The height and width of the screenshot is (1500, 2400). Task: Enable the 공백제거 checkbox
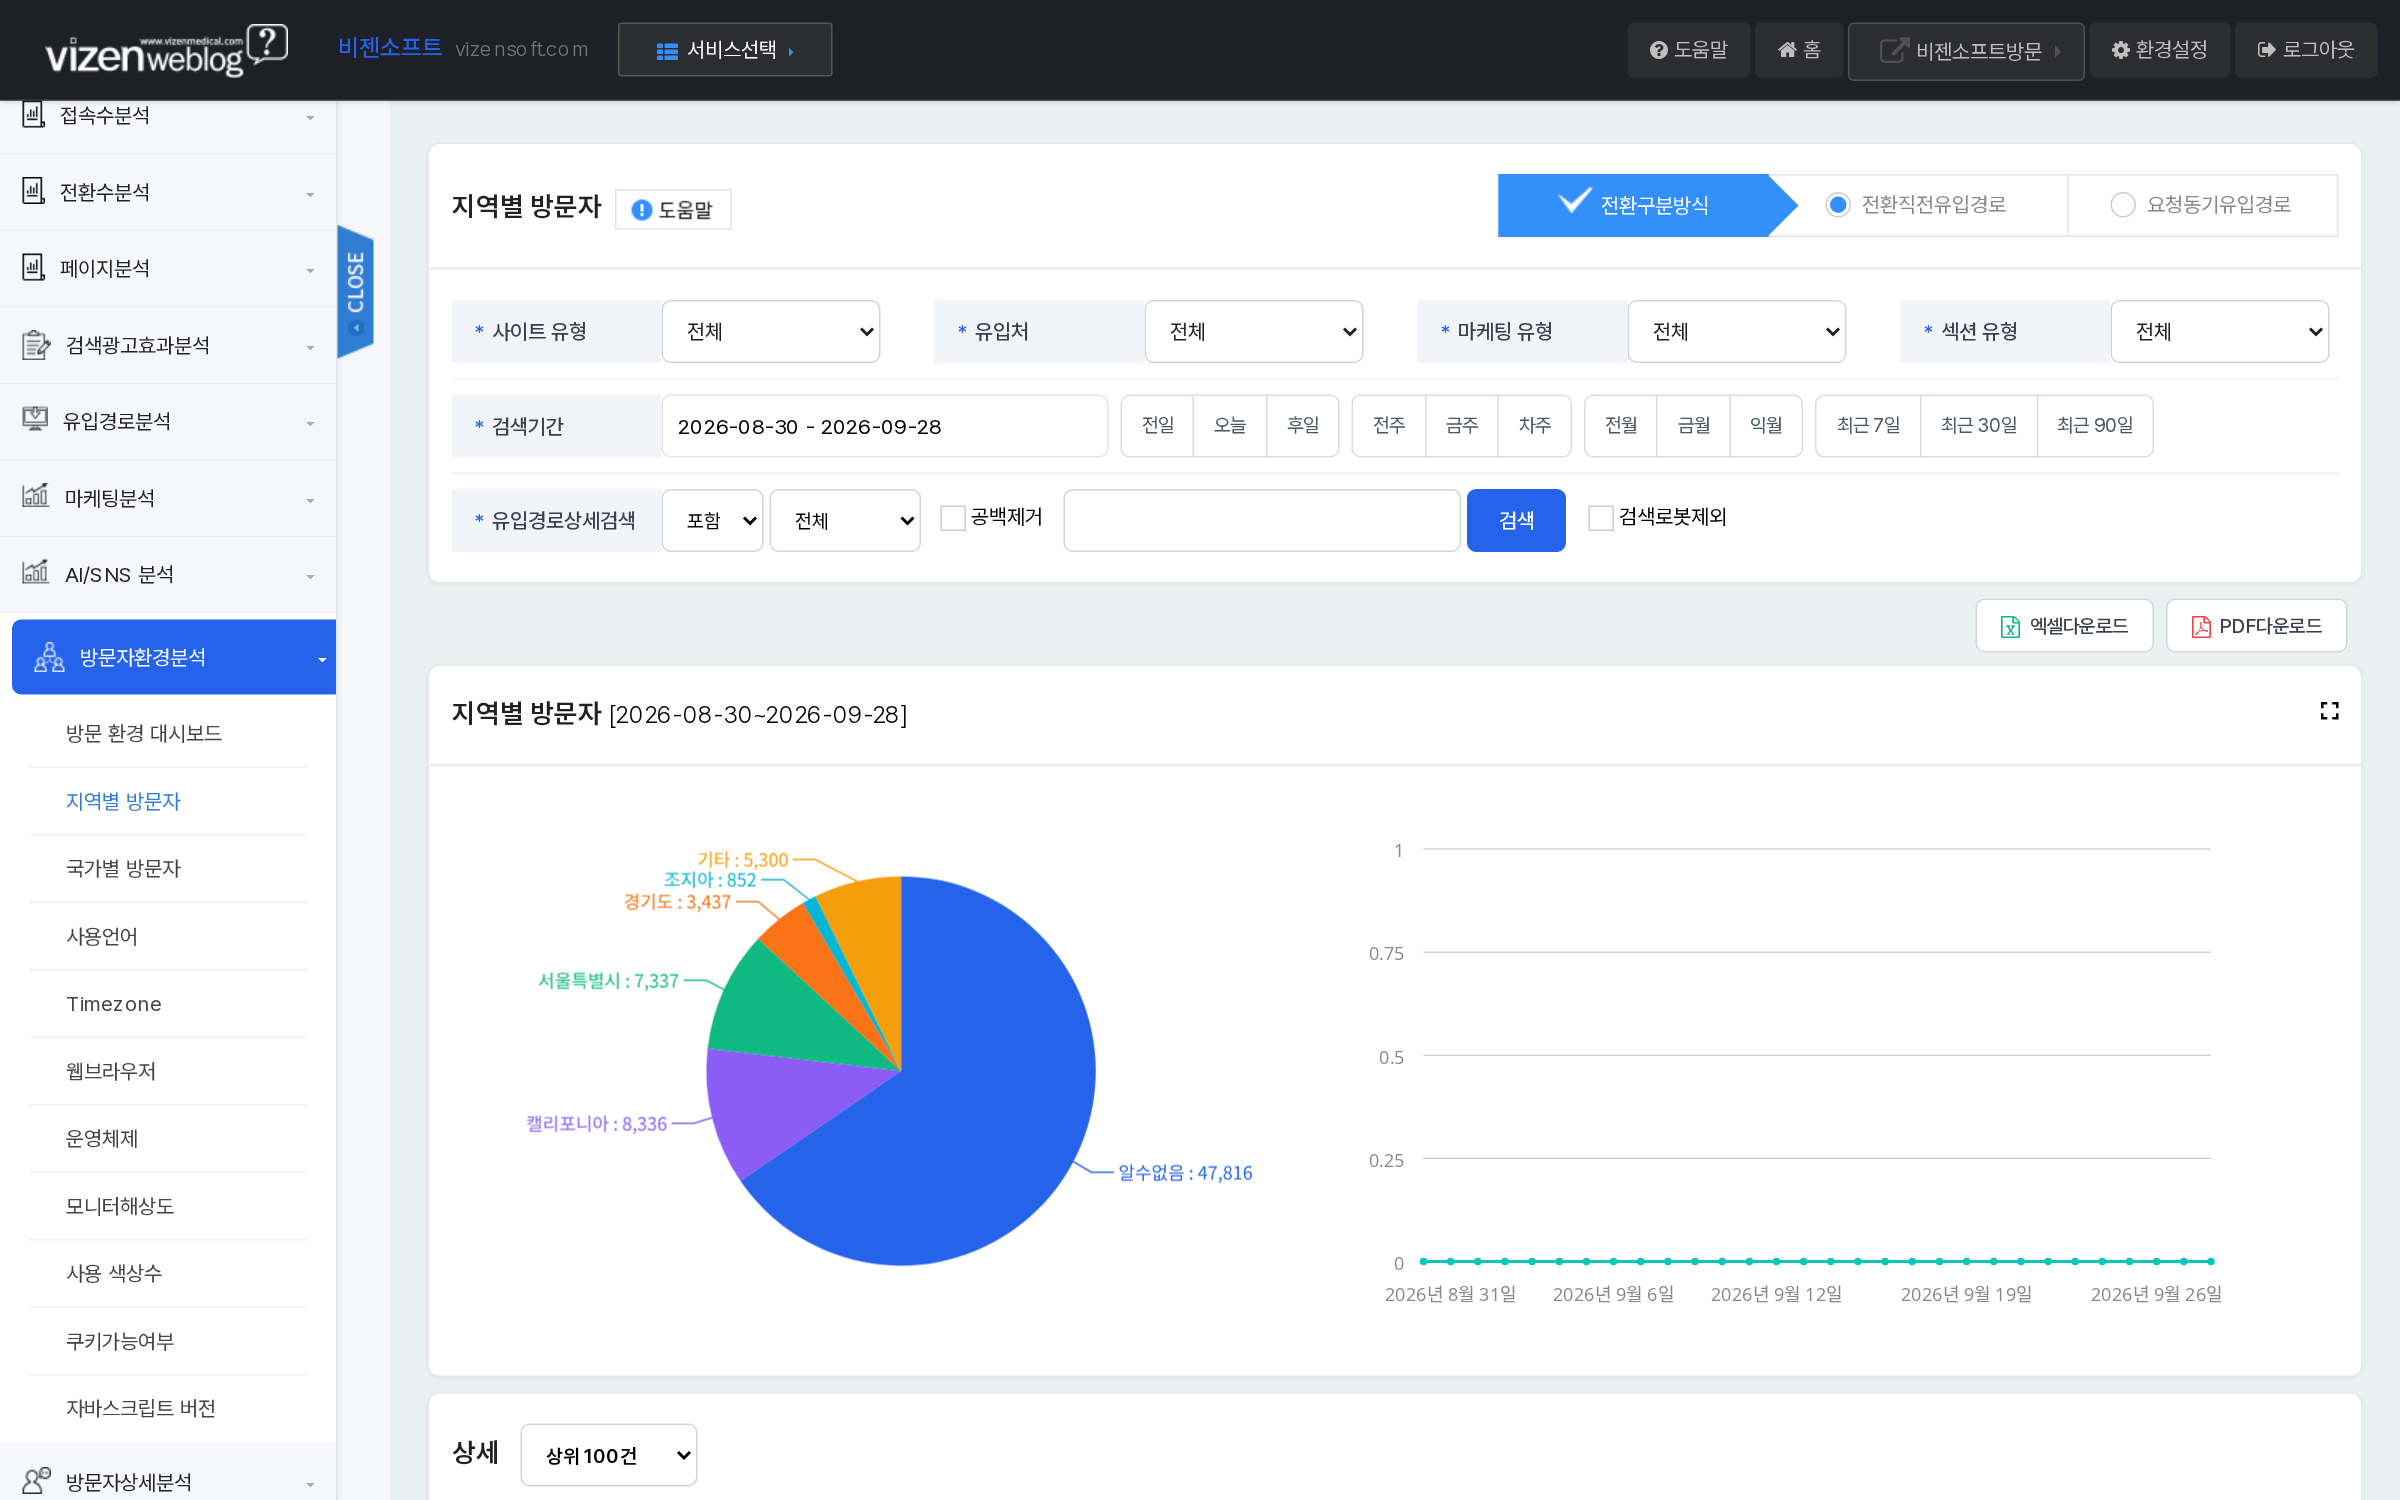coord(953,518)
